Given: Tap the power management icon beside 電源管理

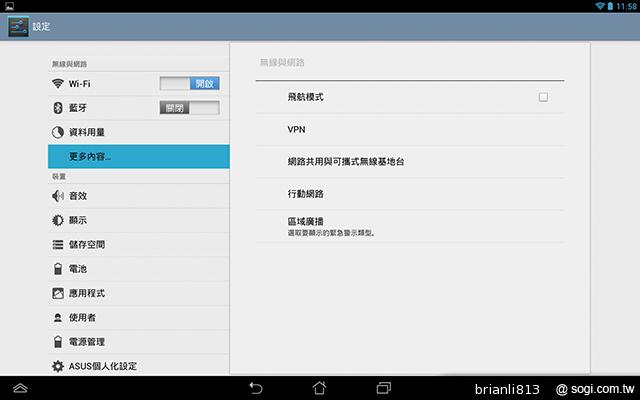Looking at the screenshot, I should click(x=58, y=342).
